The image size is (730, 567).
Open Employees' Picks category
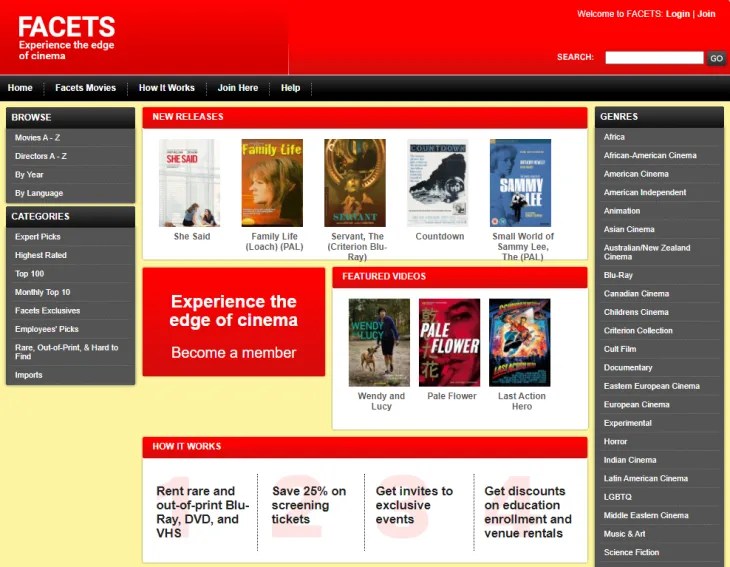[x=47, y=329]
